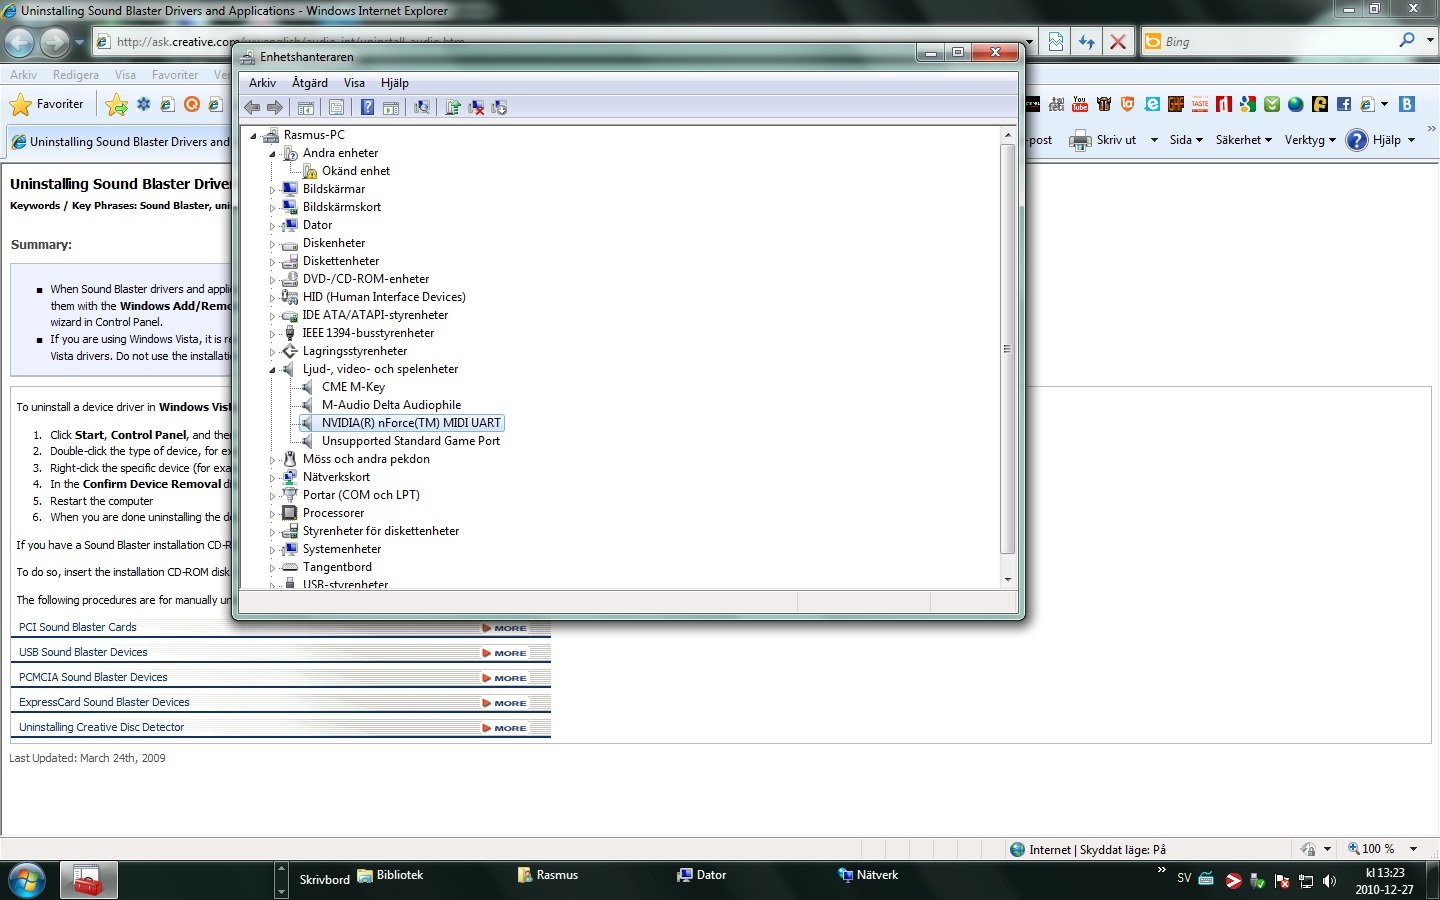The height and width of the screenshot is (900, 1440).
Task: Click the Action Center flag tray icon
Action: point(1282,881)
